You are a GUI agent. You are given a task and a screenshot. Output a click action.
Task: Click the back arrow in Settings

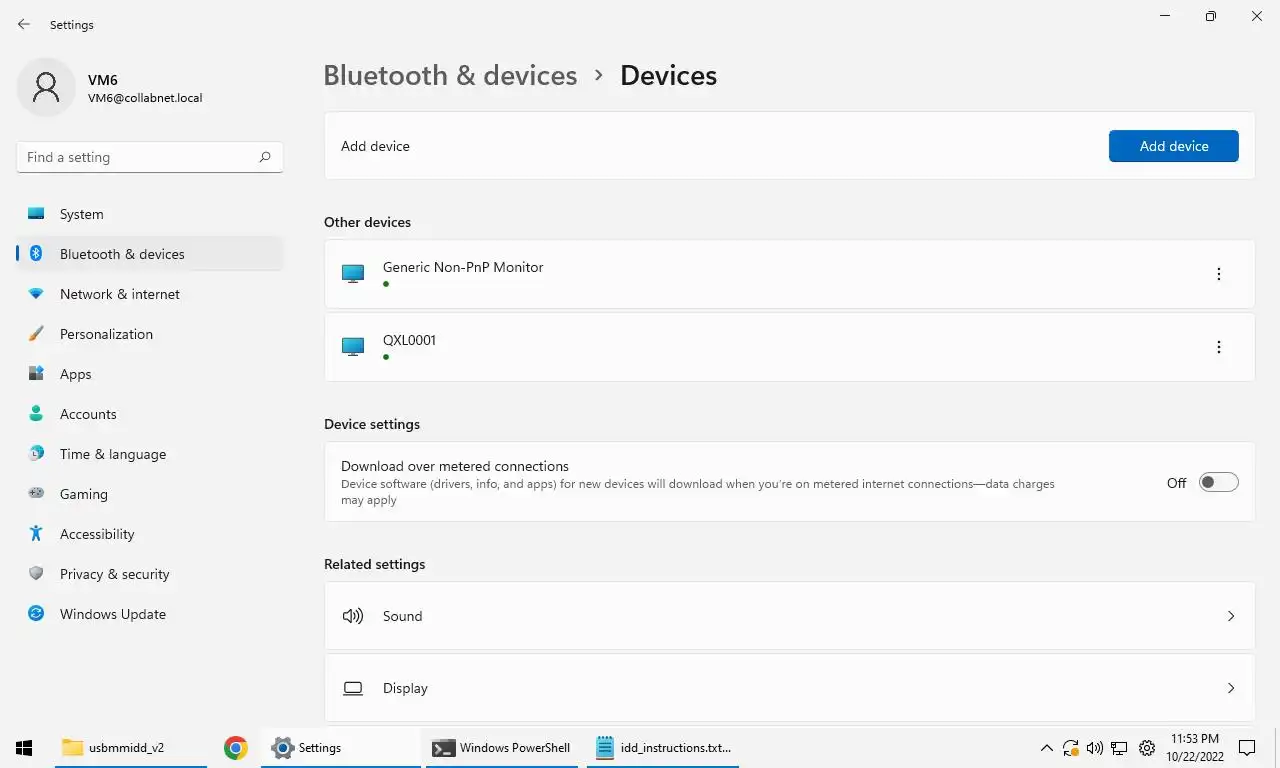pos(24,24)
